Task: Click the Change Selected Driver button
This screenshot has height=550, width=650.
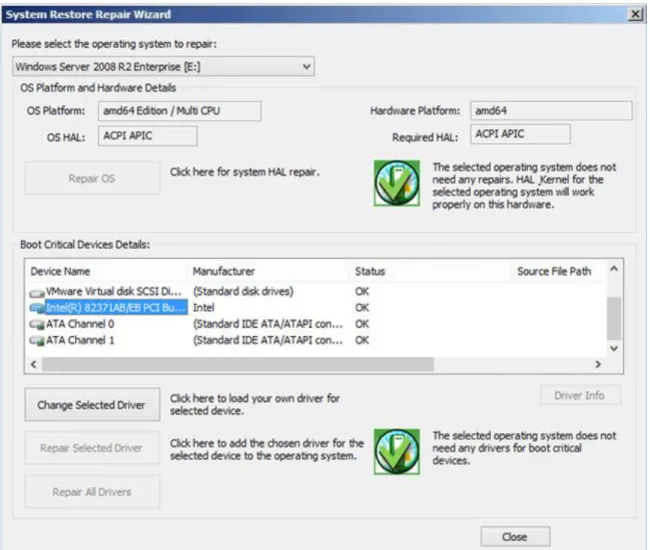Action: pos(92,405)
